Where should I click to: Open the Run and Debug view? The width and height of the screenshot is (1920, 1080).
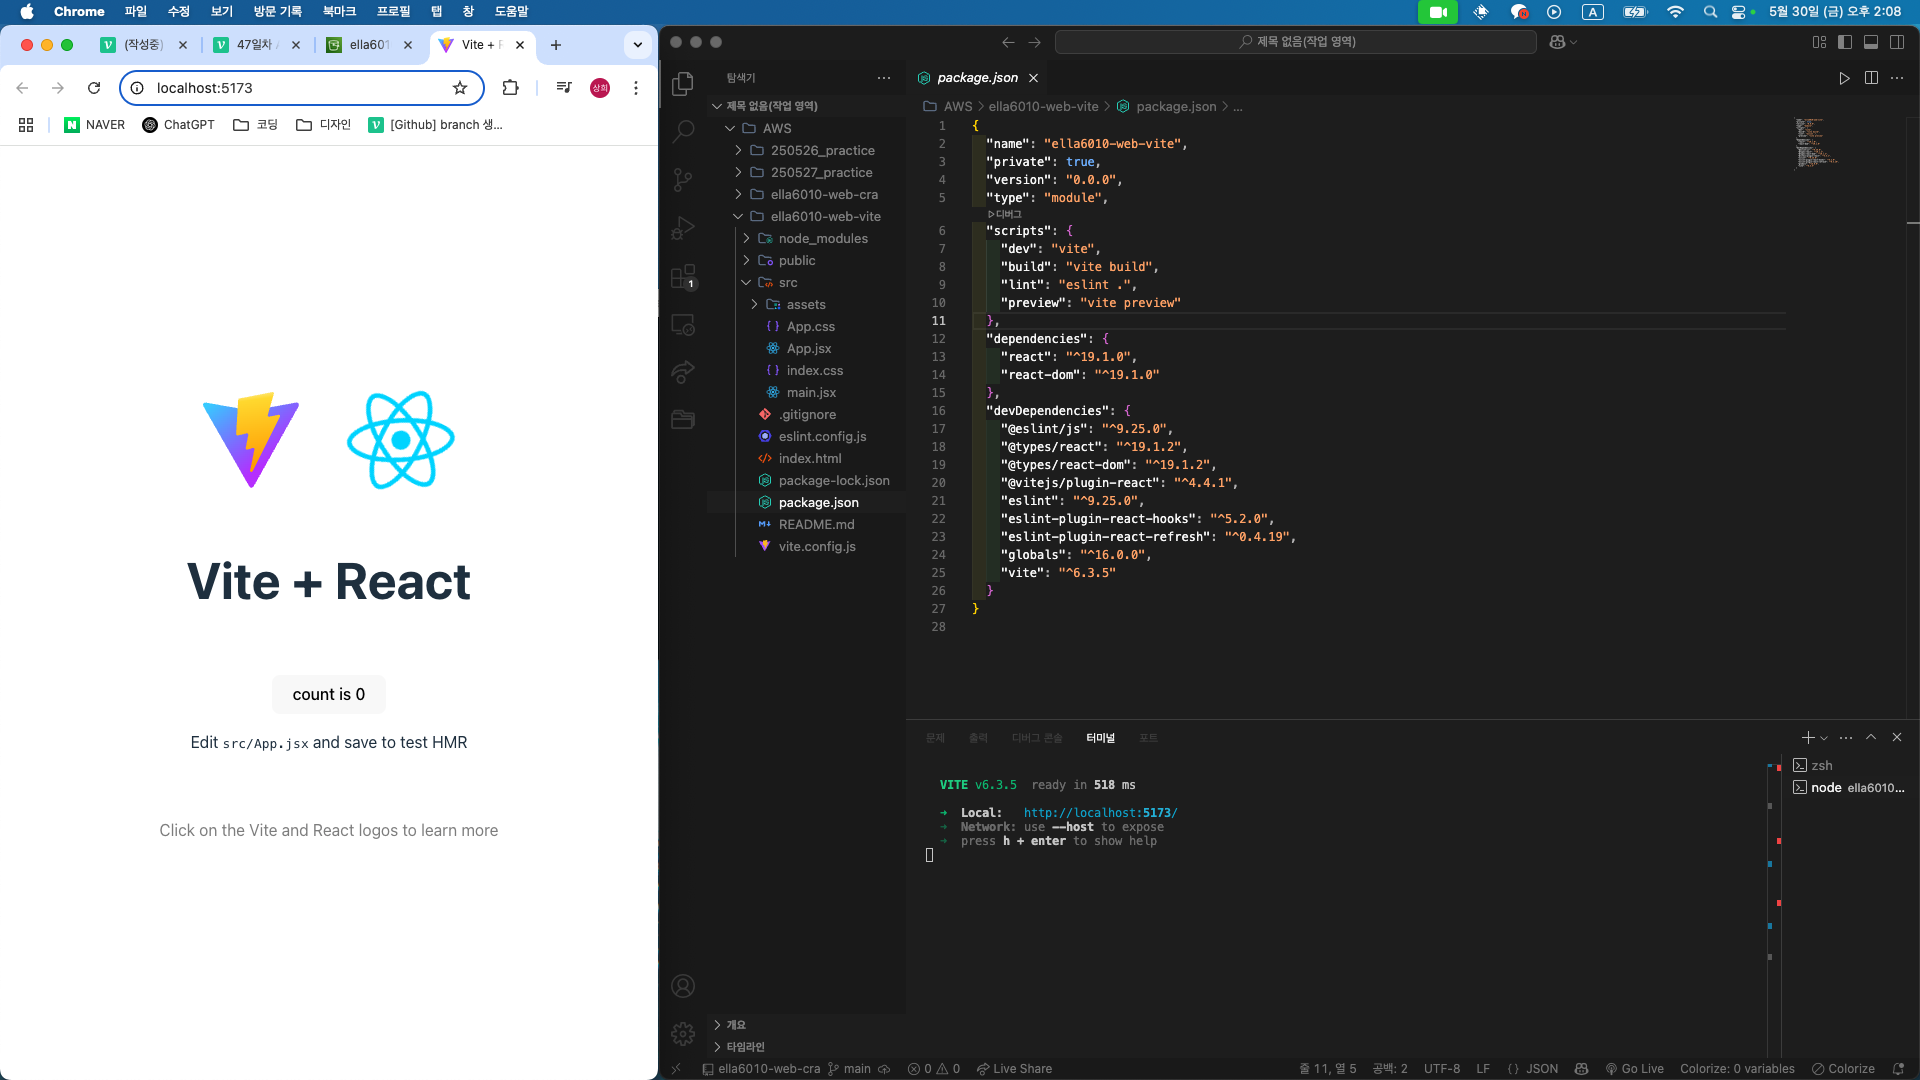tap(683, 228)
